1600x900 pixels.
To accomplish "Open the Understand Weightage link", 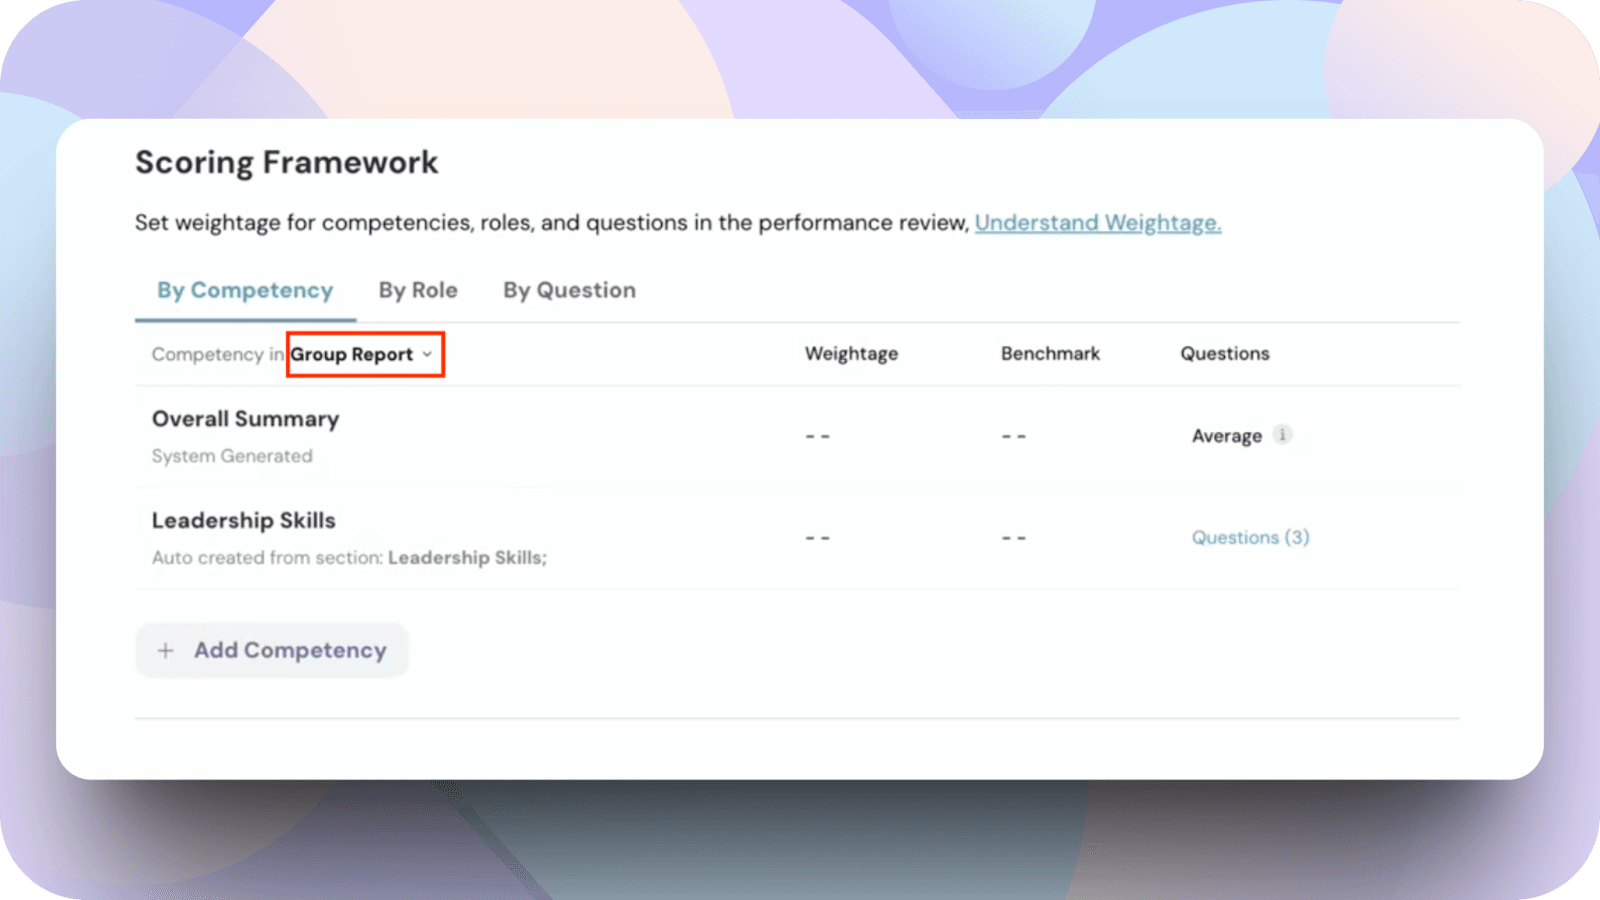I will click(1098, 223).
